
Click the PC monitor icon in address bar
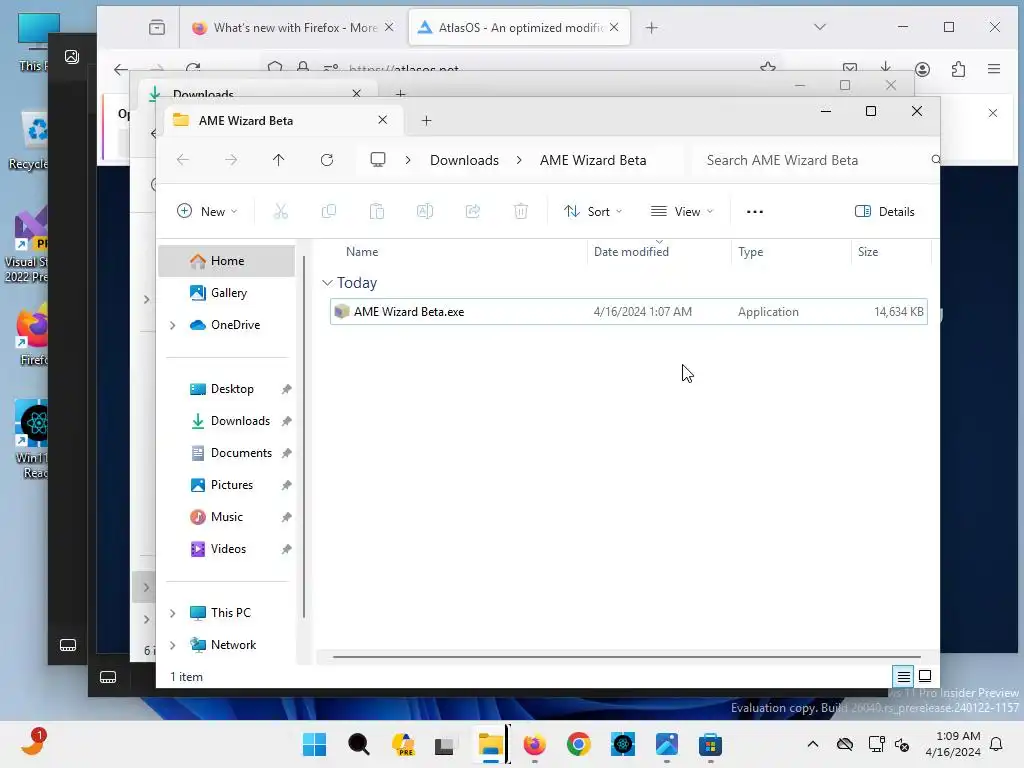coord(378,160)
